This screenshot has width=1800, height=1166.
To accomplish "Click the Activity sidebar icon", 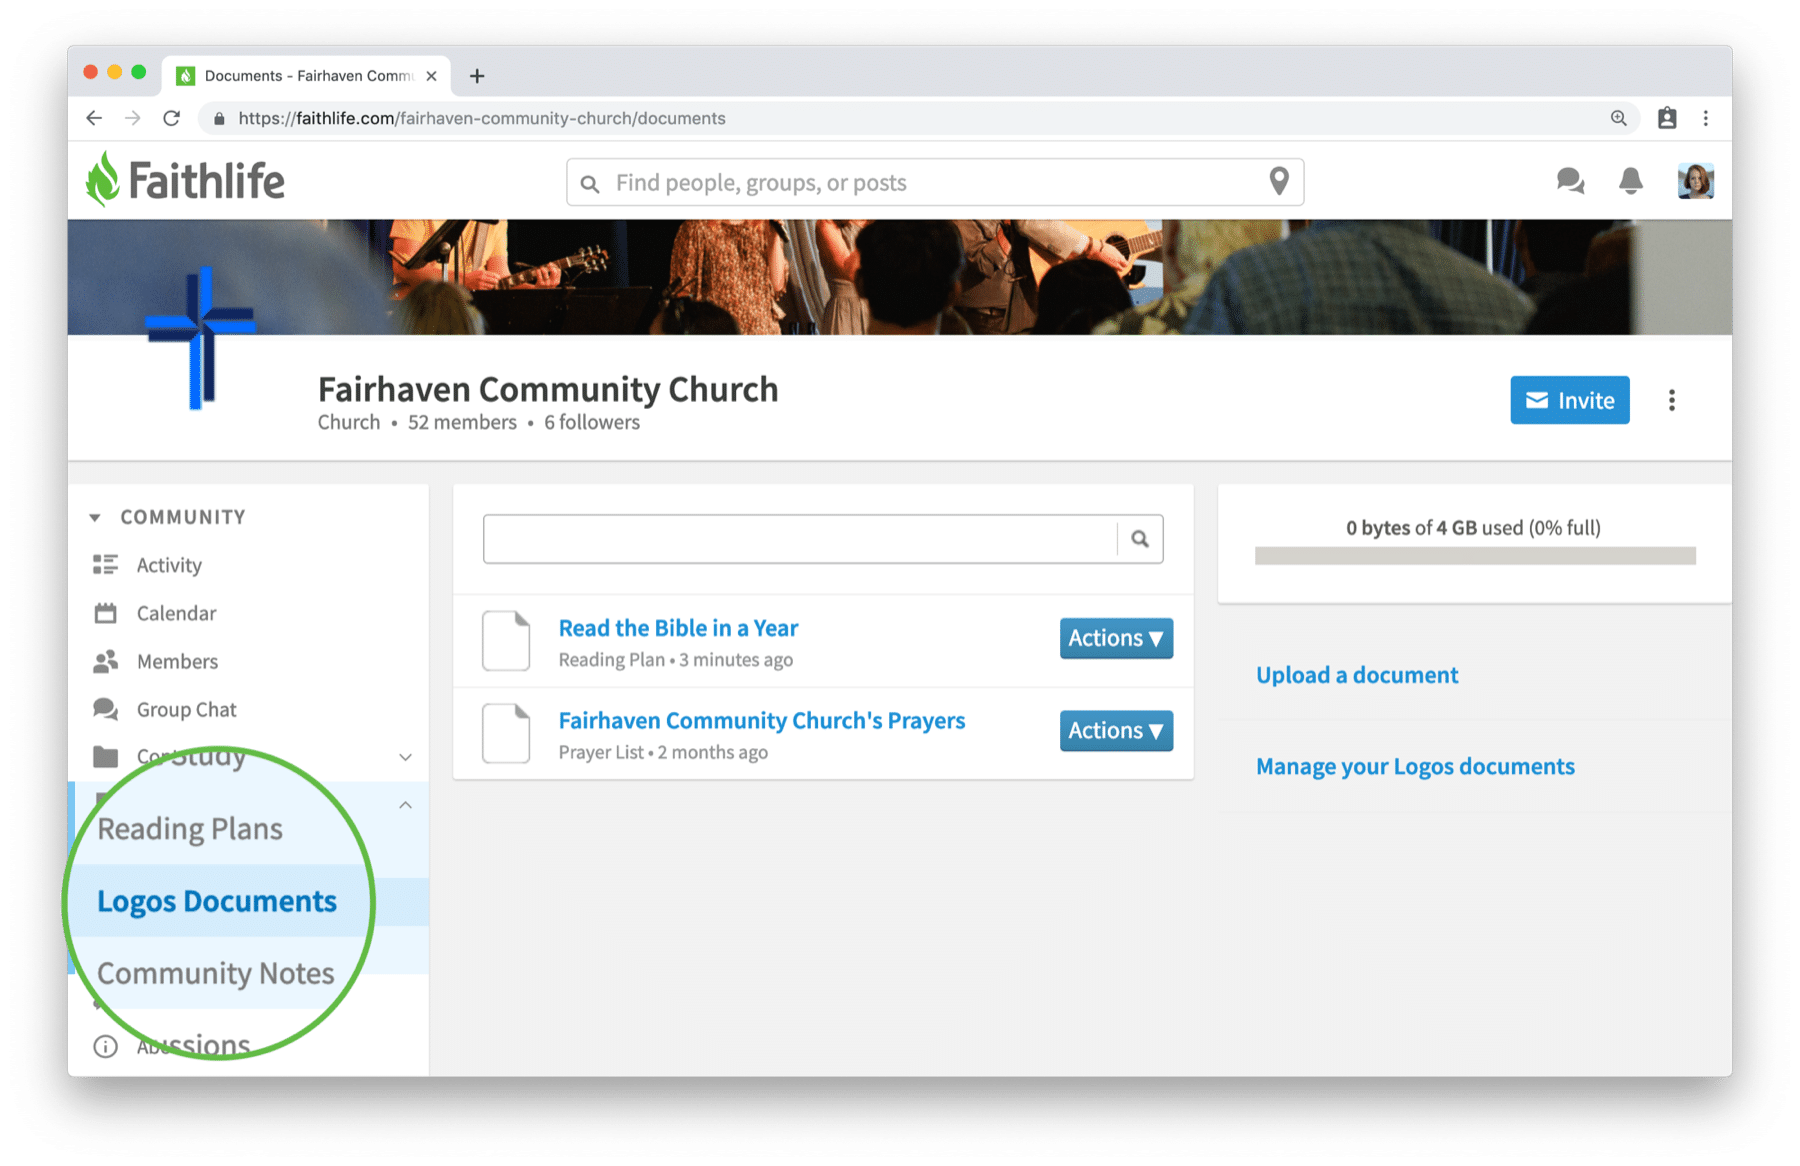I will (x=105, y=565).
